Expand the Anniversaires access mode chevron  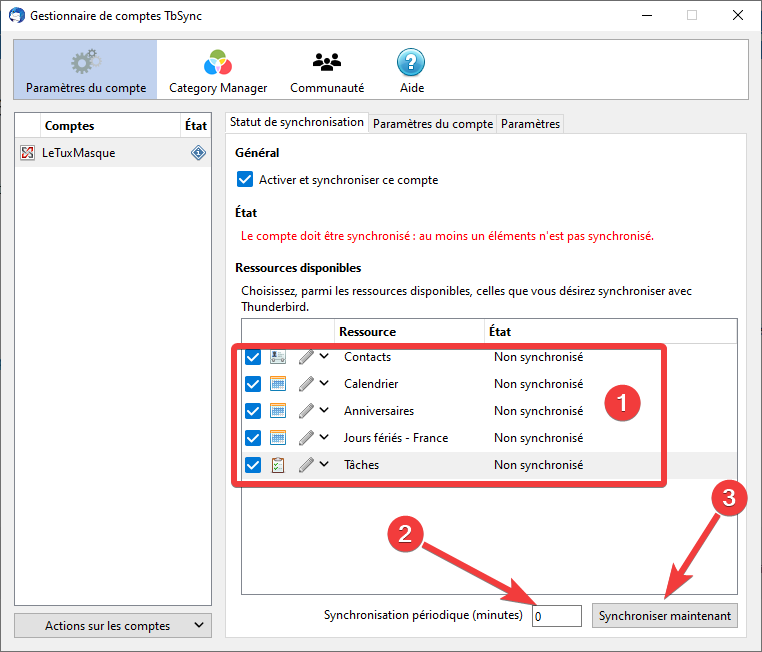pos(324,410)
